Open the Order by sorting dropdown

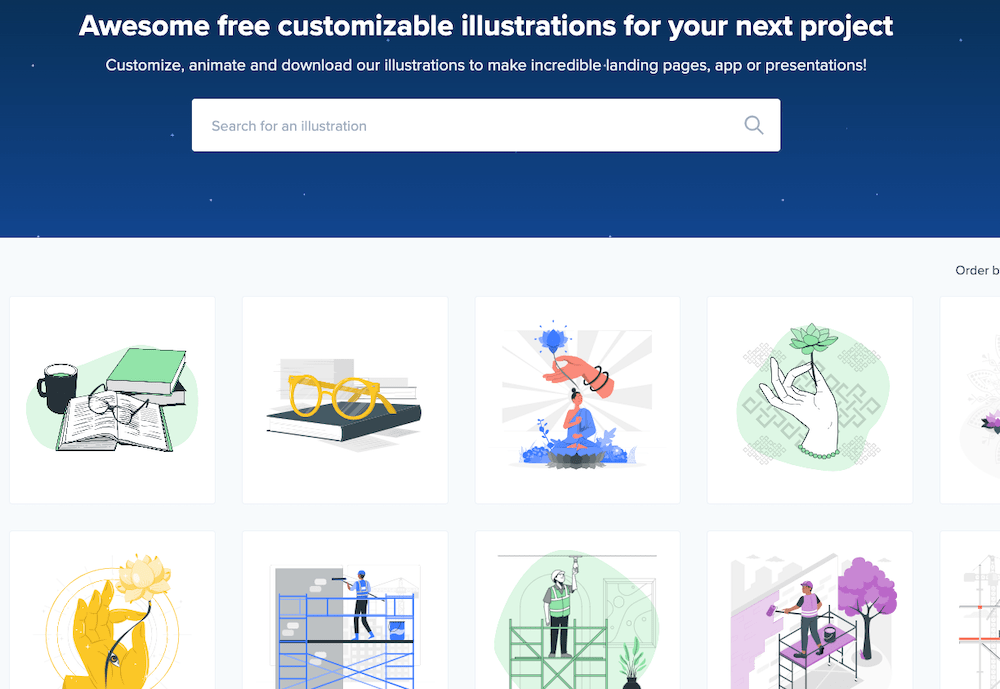point(978,270)
